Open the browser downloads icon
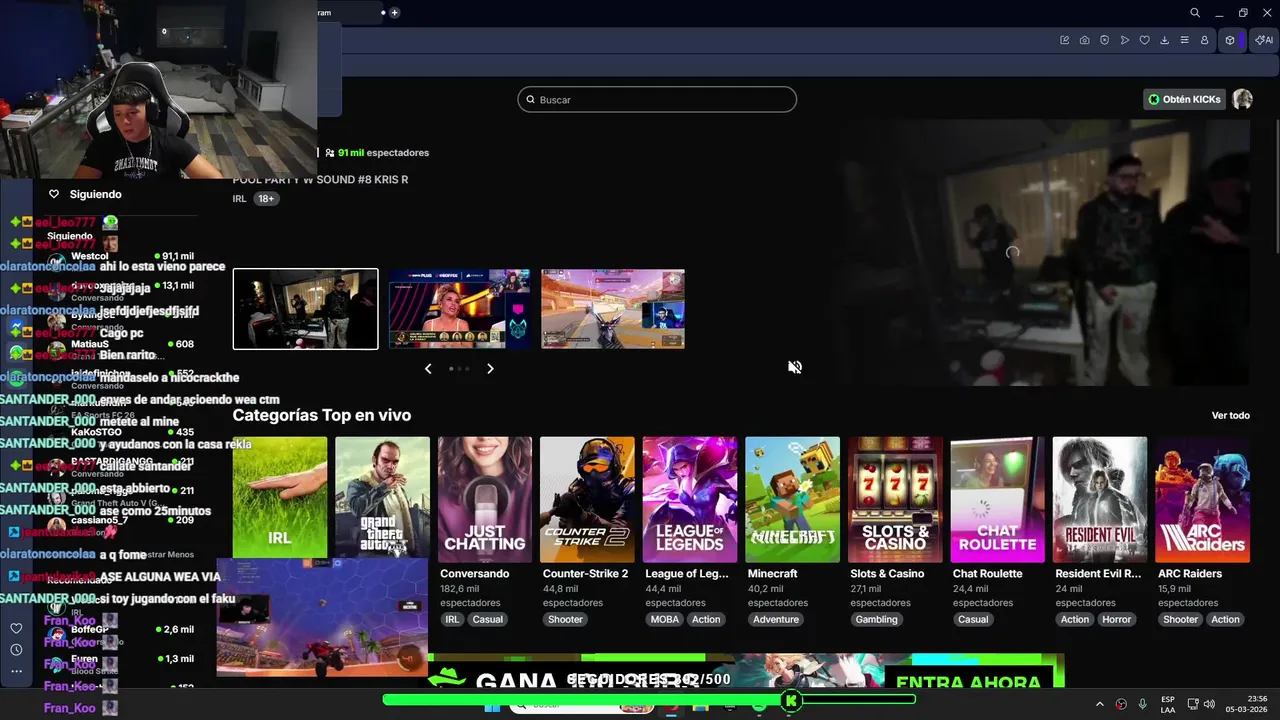 [1164, 40]
